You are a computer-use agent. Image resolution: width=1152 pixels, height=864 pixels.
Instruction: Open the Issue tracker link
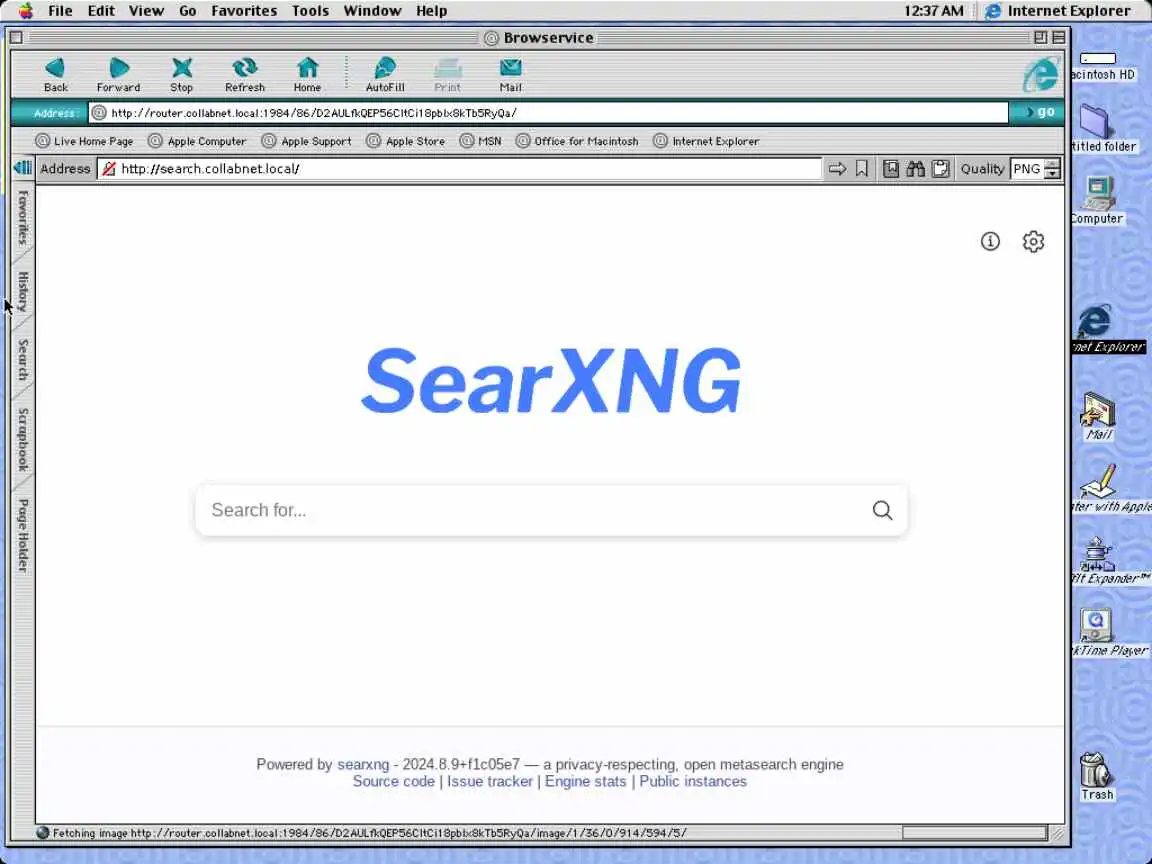pos(490,781)
